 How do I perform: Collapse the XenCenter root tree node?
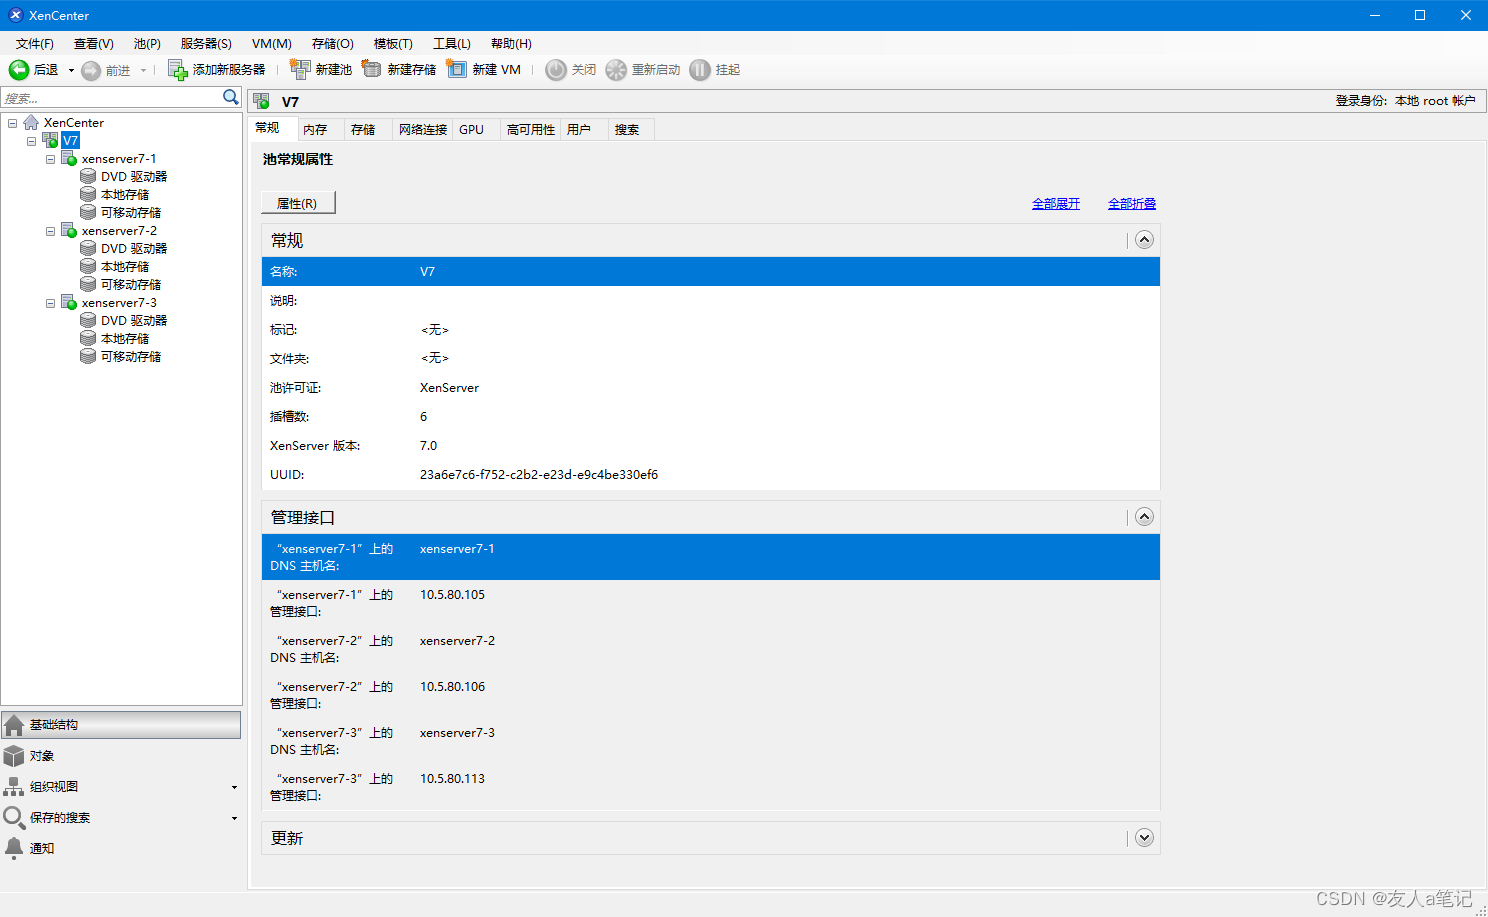(12, 123)
